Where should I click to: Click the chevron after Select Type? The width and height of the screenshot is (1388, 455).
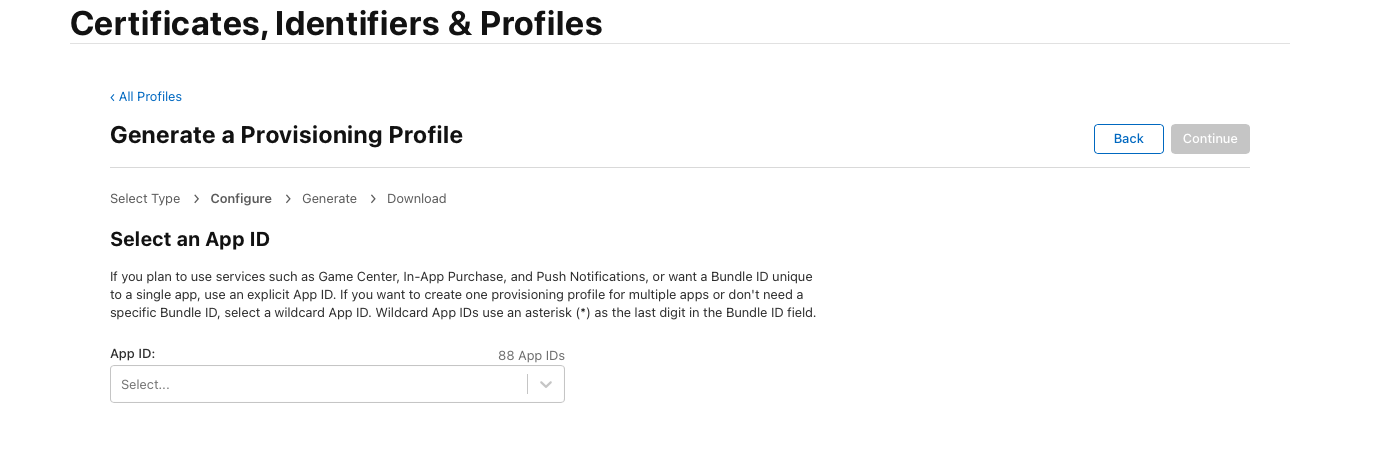pyautogui.click(x=196, y=199)
